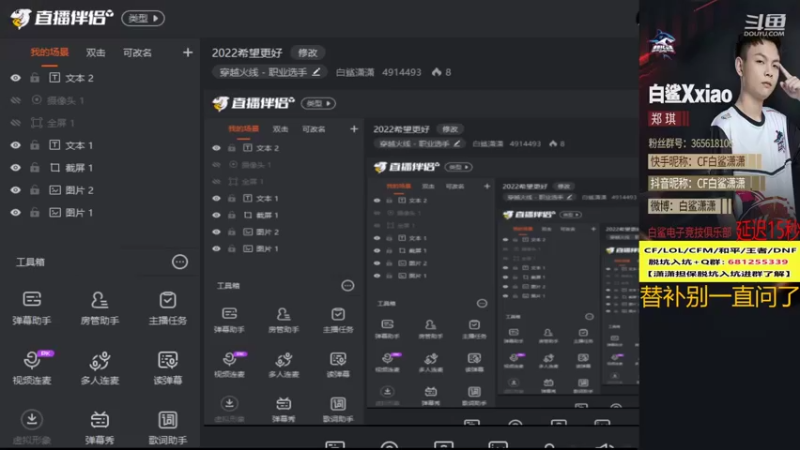Click the camera-type icon of outermost 摄像头 1 row
The width and height of the screenshot is (800, 450).
tap(37, 100)
